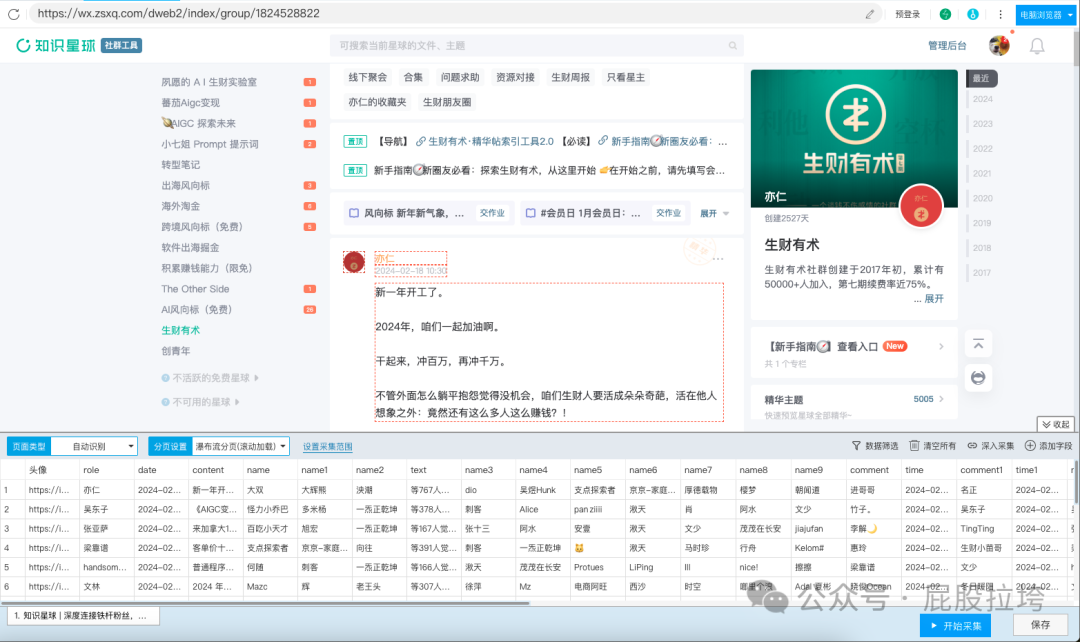Select the 合集 tag
Image resolution: width=1080 pixels, height=642 pixels.
click(x=413, y=77)
